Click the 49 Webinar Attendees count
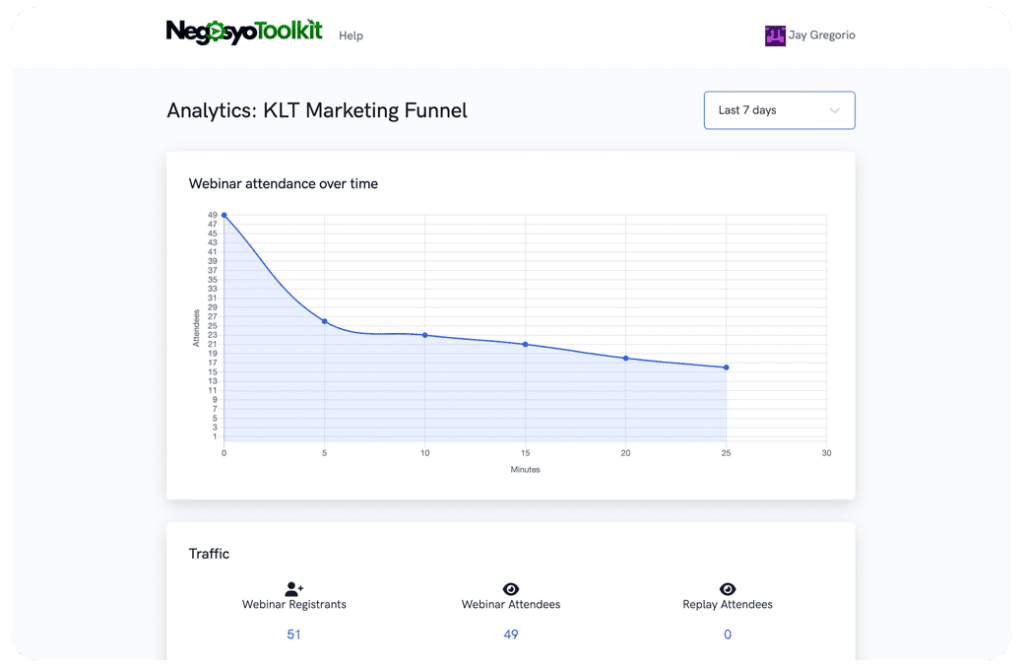Viewport: 1024px width, 667px height. tap(510, 634)
